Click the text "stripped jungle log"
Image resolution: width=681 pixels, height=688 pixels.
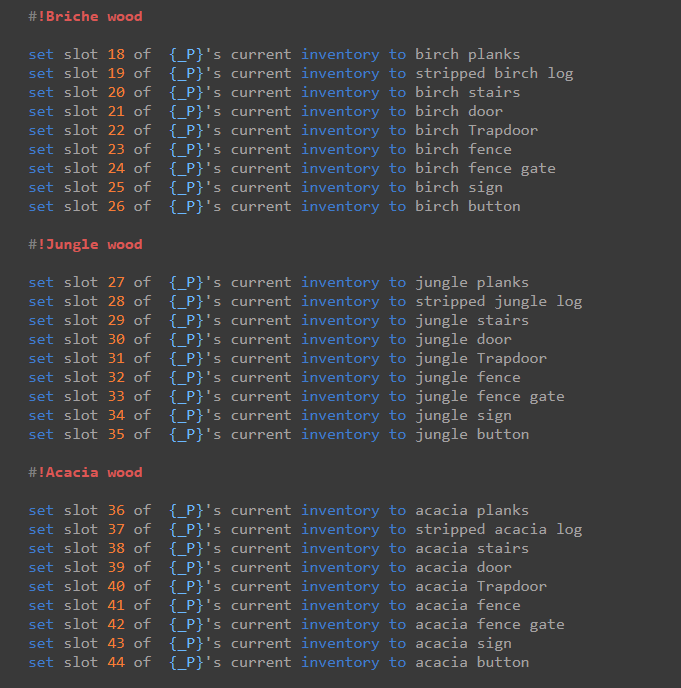click(x=498, y=301)
